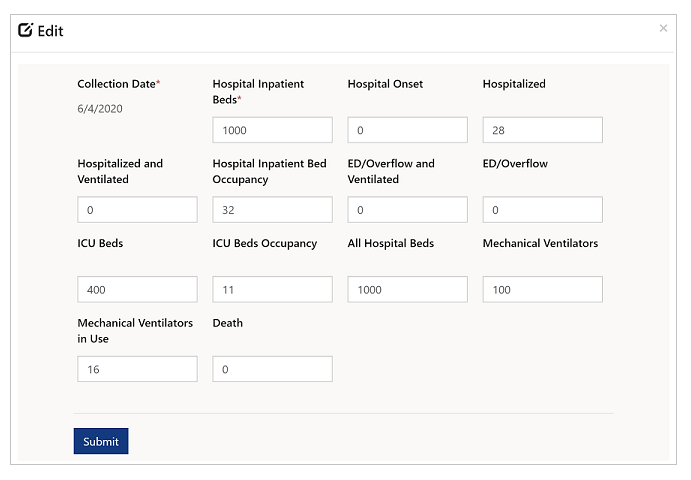The image size is (691, 480).
Task: Click the Edit dialog title text
Action: tap(50, 31)
